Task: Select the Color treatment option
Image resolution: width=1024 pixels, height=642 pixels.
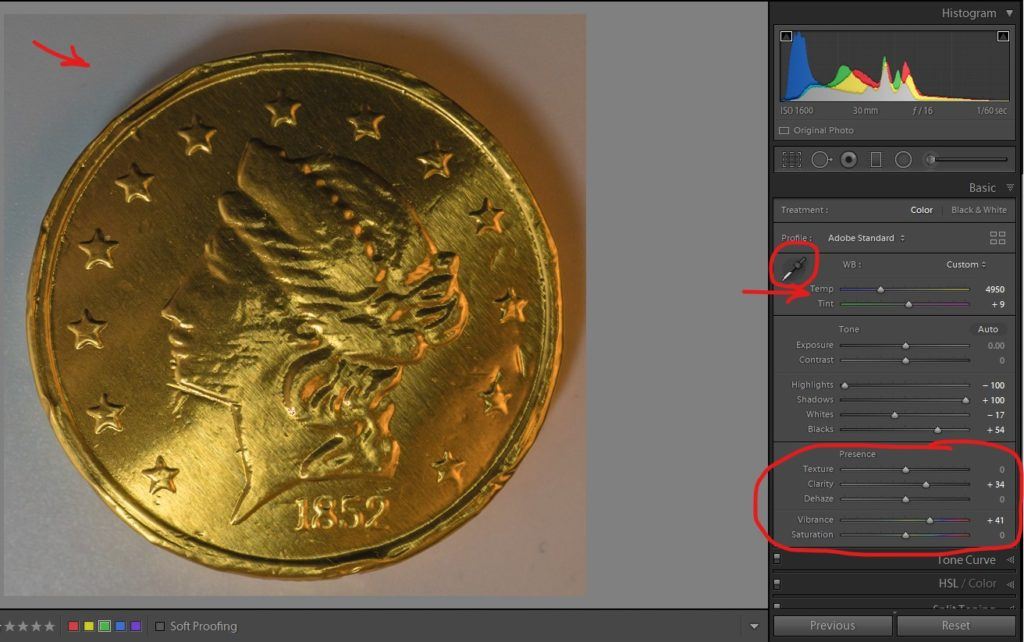Action: pos(921,210)
